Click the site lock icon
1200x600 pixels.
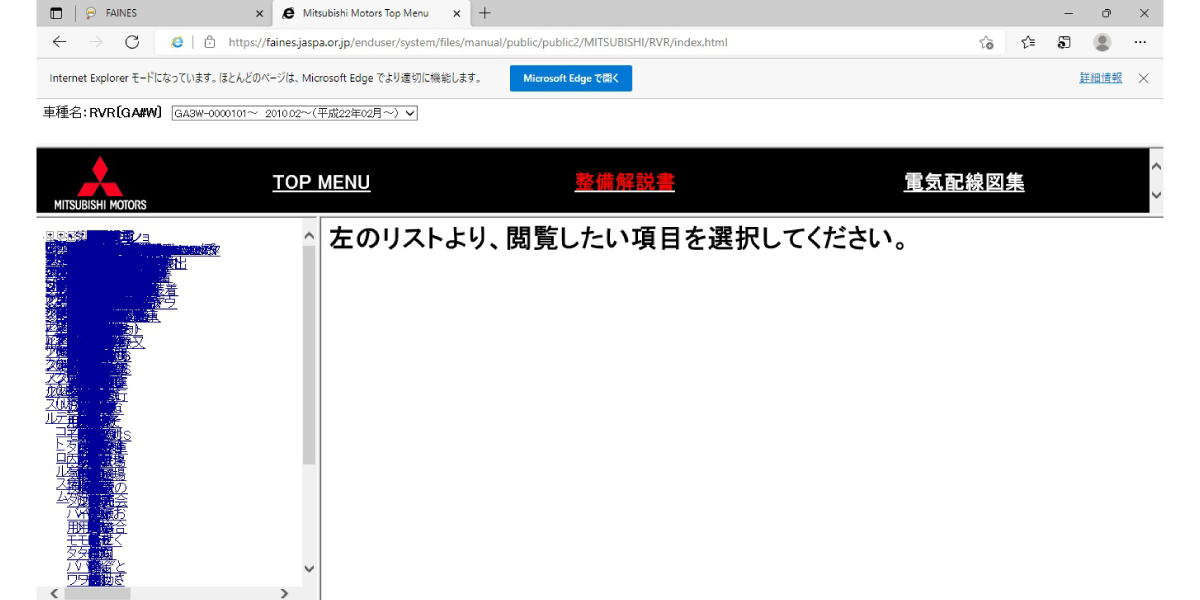tap(210, 42)
